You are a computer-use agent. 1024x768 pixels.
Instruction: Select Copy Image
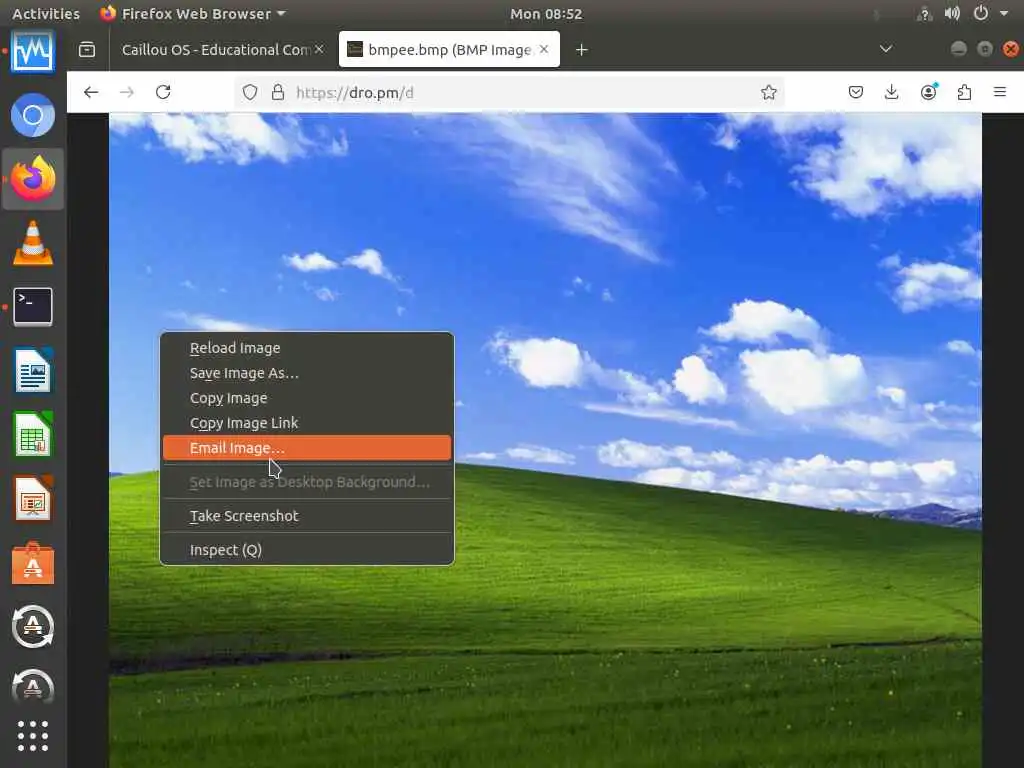click(x=307, y=398)
